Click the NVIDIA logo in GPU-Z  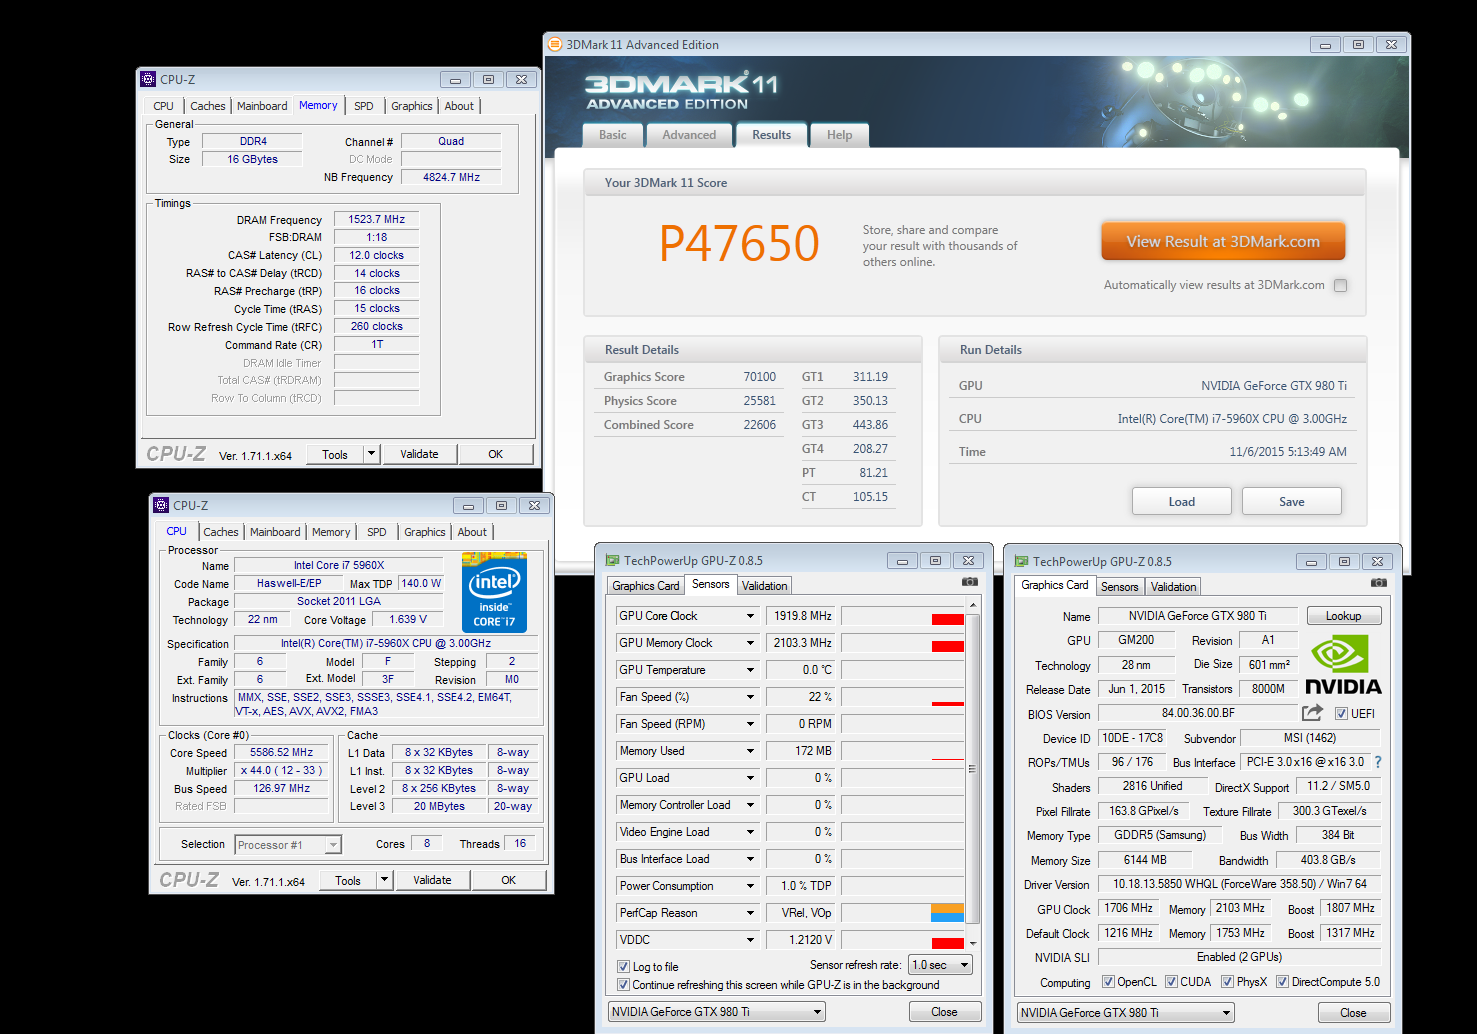(1343, 665)
